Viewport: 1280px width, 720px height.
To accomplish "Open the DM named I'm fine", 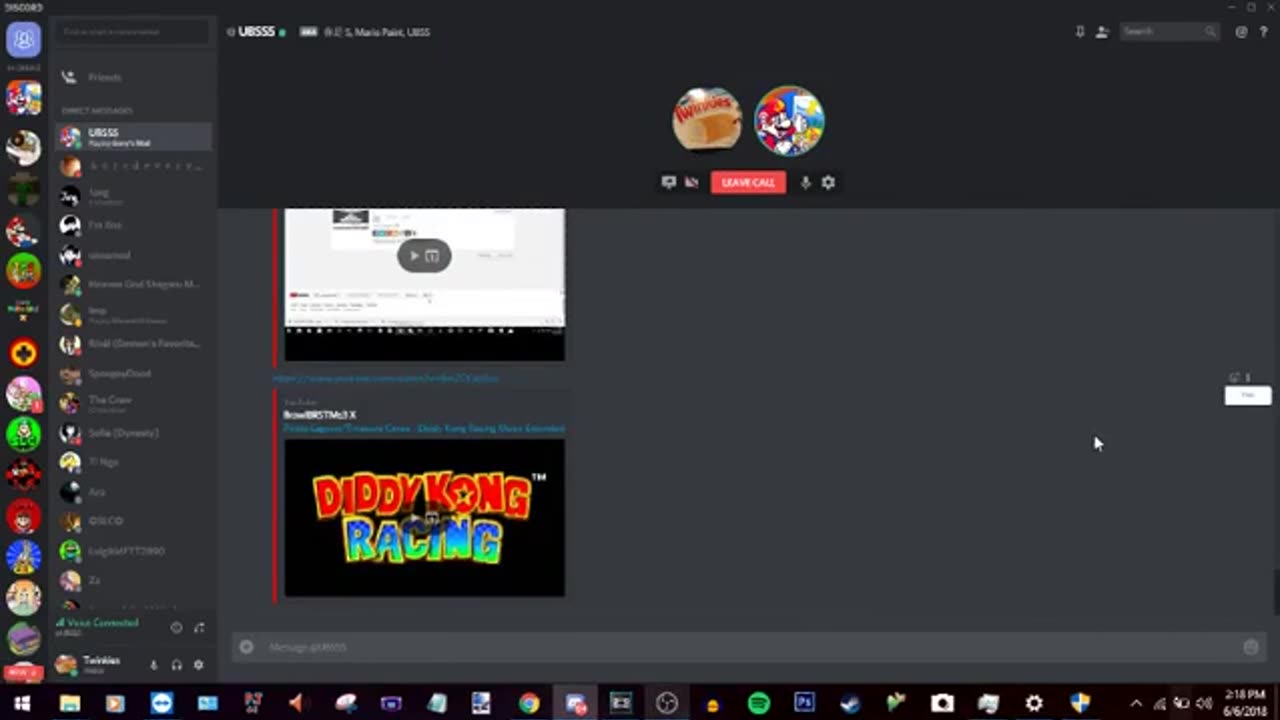I will pos(134,225).
